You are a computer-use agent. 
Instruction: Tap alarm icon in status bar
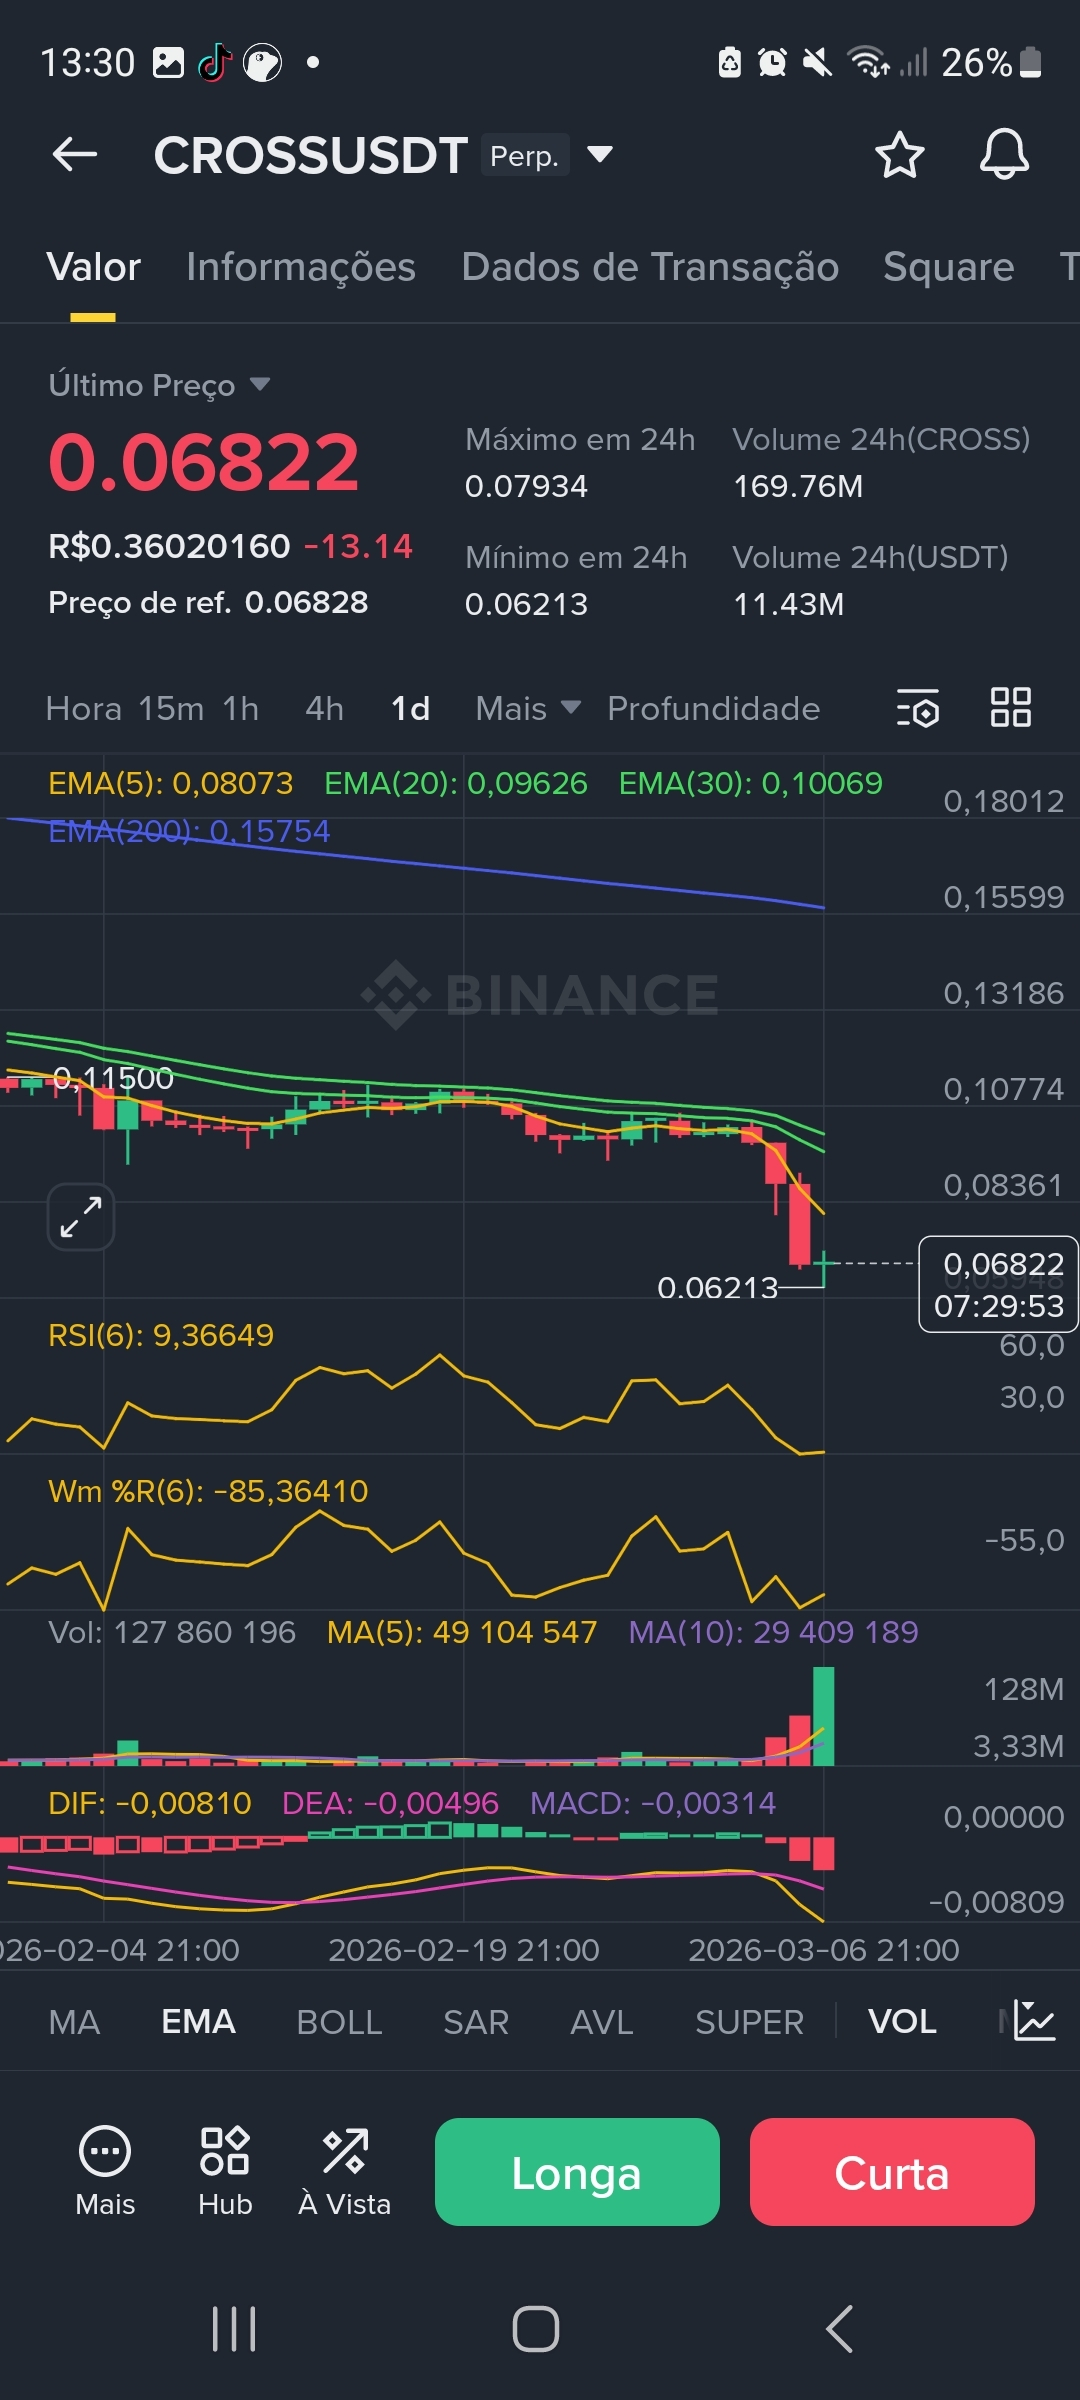coord(772,63)
